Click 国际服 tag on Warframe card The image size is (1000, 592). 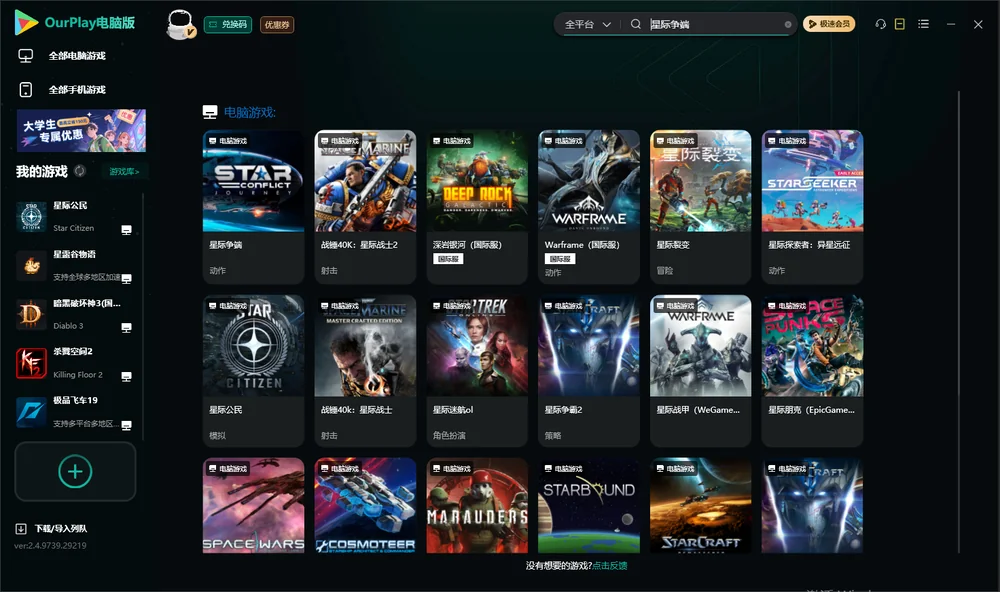coord(560,259)
